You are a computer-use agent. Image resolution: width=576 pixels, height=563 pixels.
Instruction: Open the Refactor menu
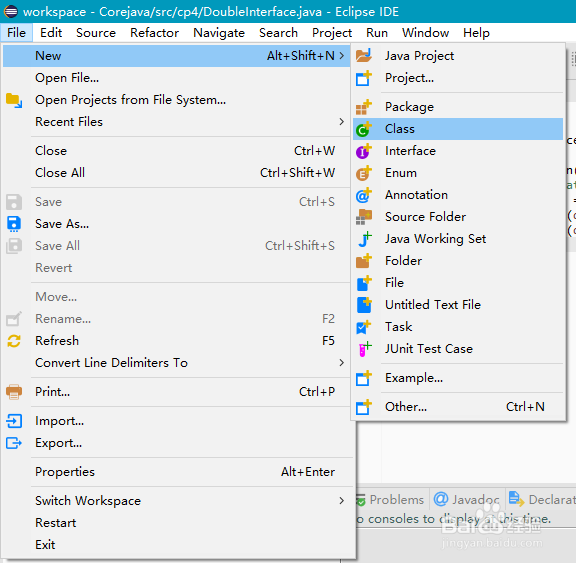[x=154, y=33]
